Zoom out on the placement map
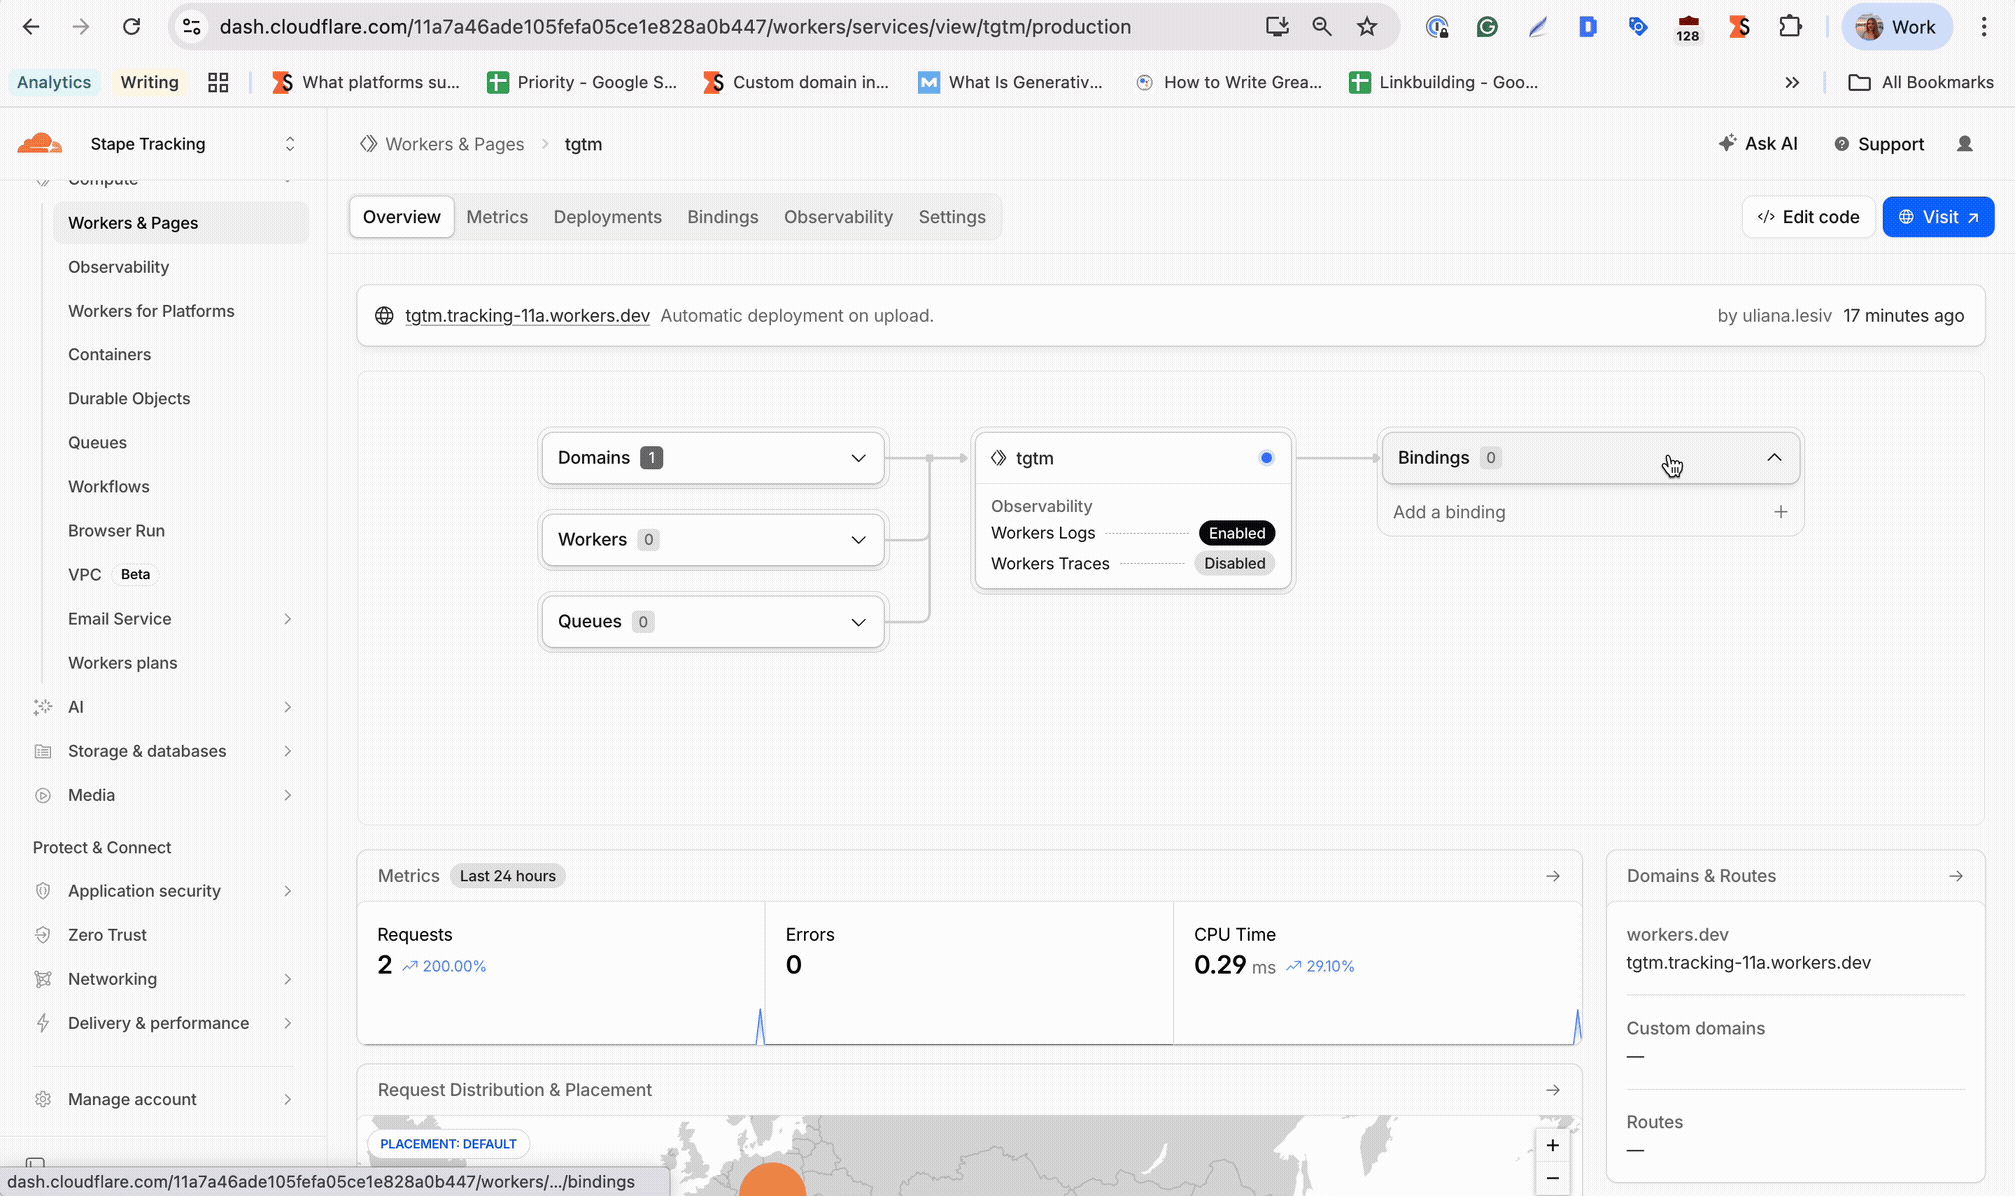Image resolution: width=2015 pixels, height=1196 pixels. click(1552, 1178)
